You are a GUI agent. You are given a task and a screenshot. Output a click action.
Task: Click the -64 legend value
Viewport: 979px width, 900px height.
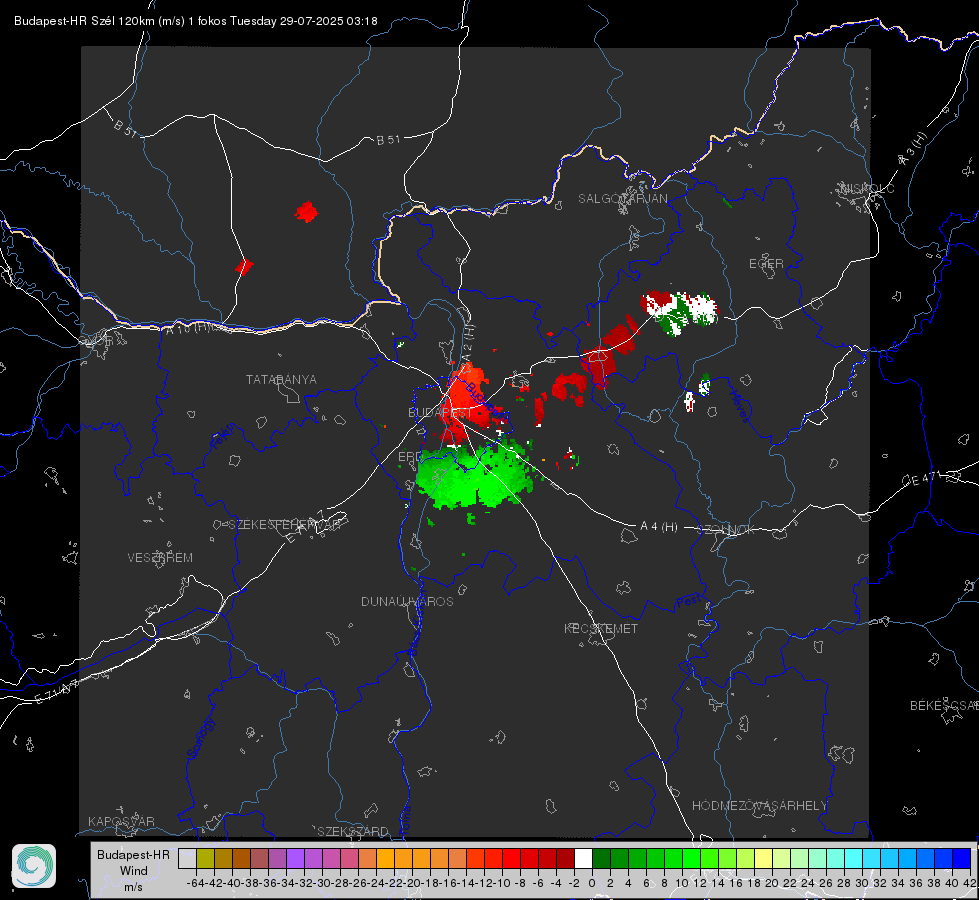196,883
